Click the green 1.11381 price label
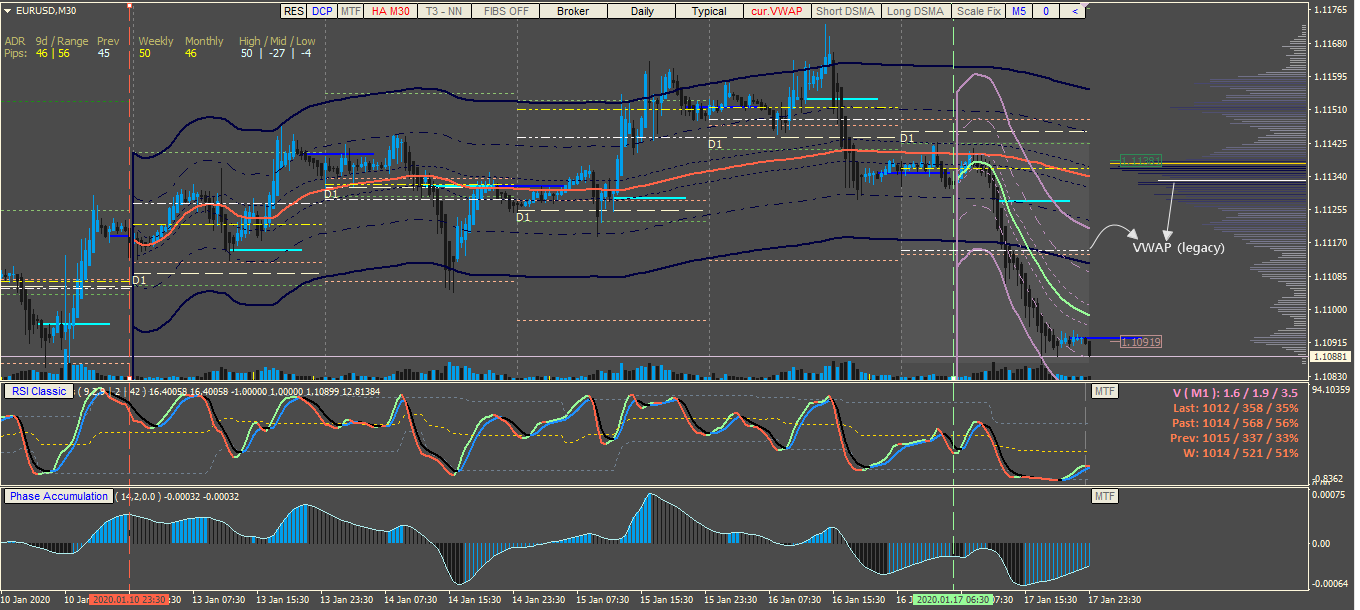1360x610 pixels. (x=1141, y=160)
